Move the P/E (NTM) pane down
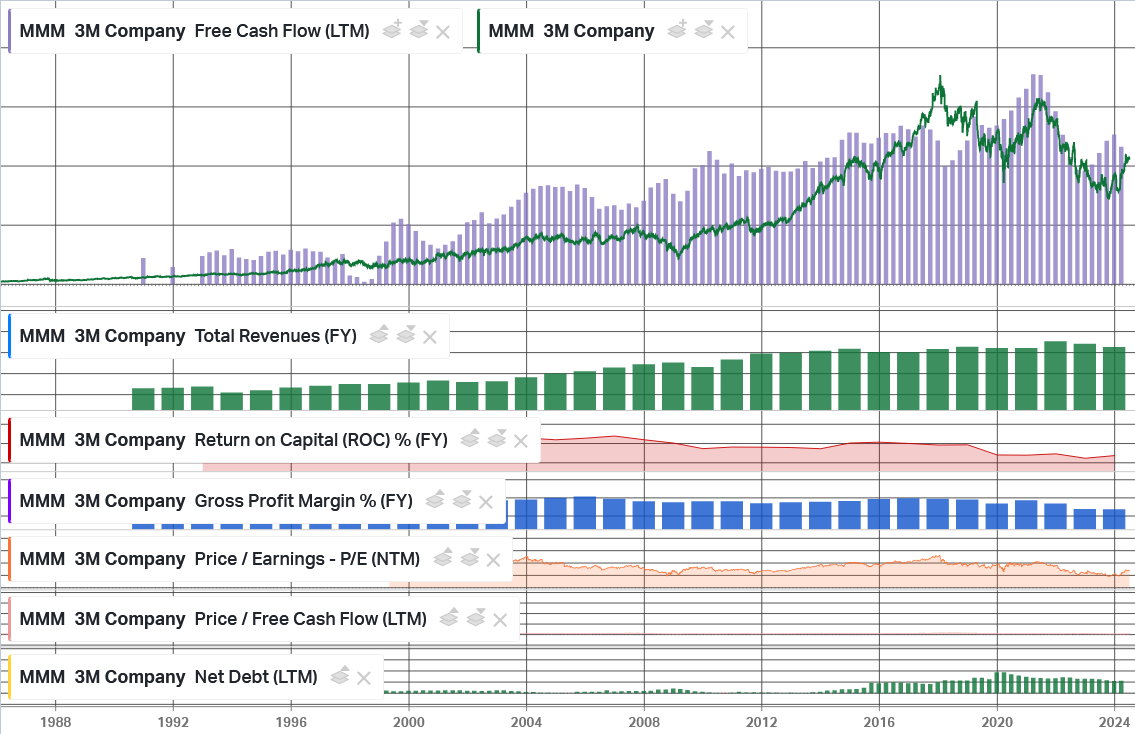1135x734 pixels. click(x=469, y=558)
